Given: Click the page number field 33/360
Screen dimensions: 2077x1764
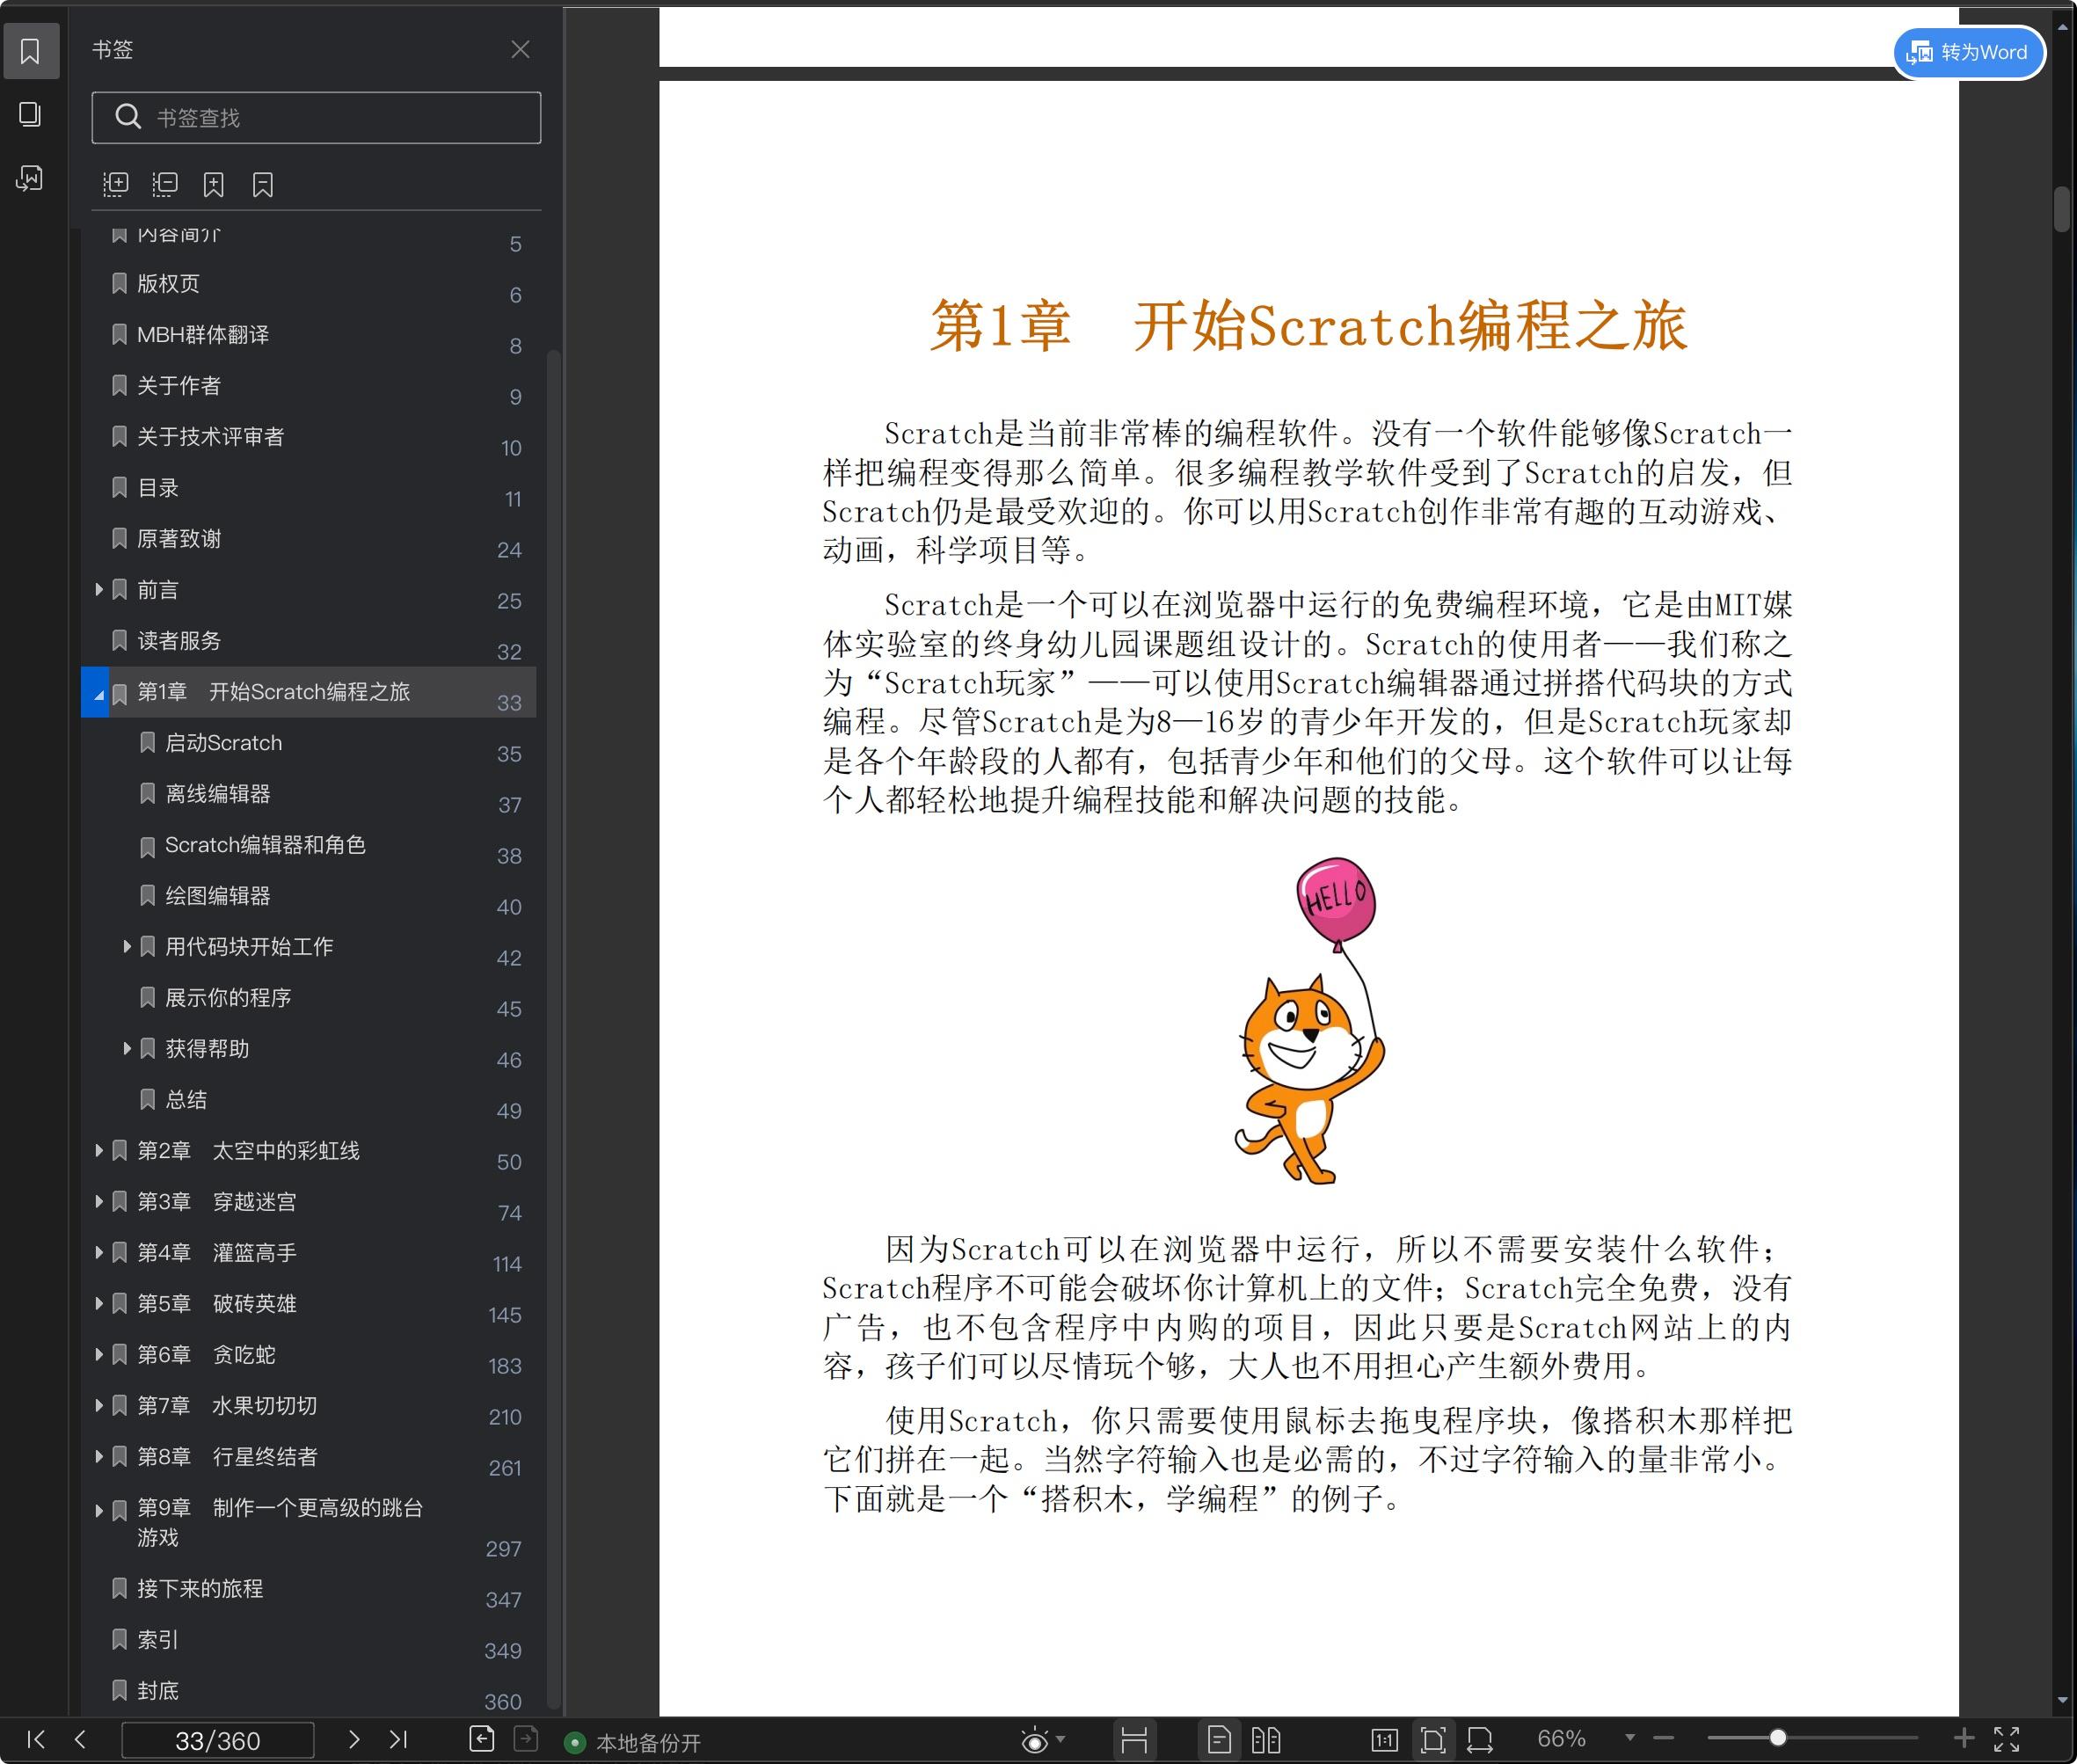Looking at the screenshot, I should click(217, 1740).
